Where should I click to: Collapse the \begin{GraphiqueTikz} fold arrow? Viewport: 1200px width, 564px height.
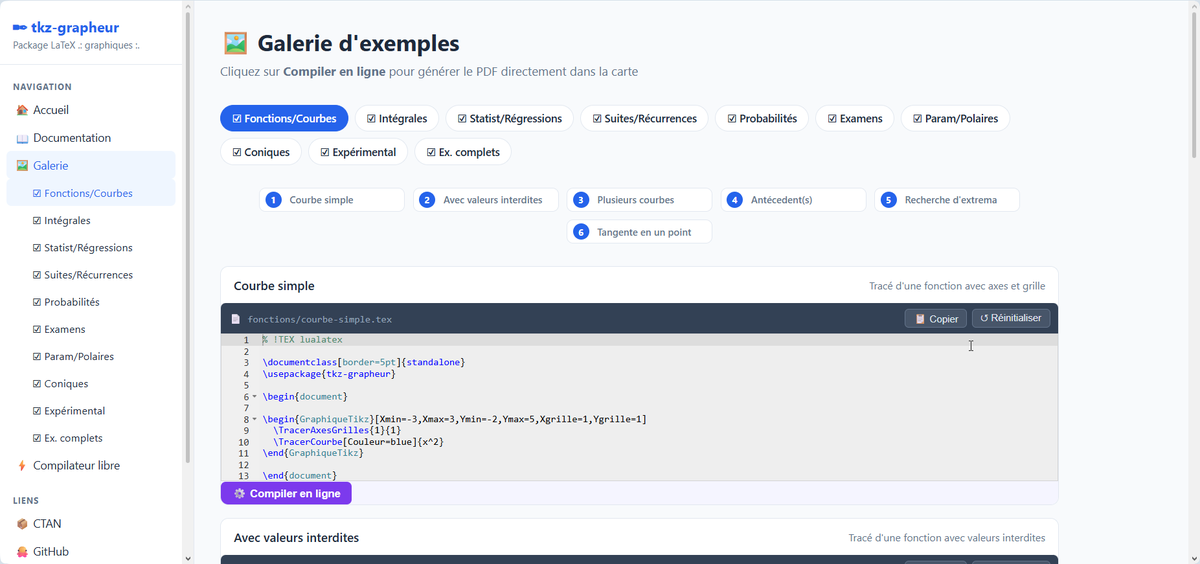point(254,419)
